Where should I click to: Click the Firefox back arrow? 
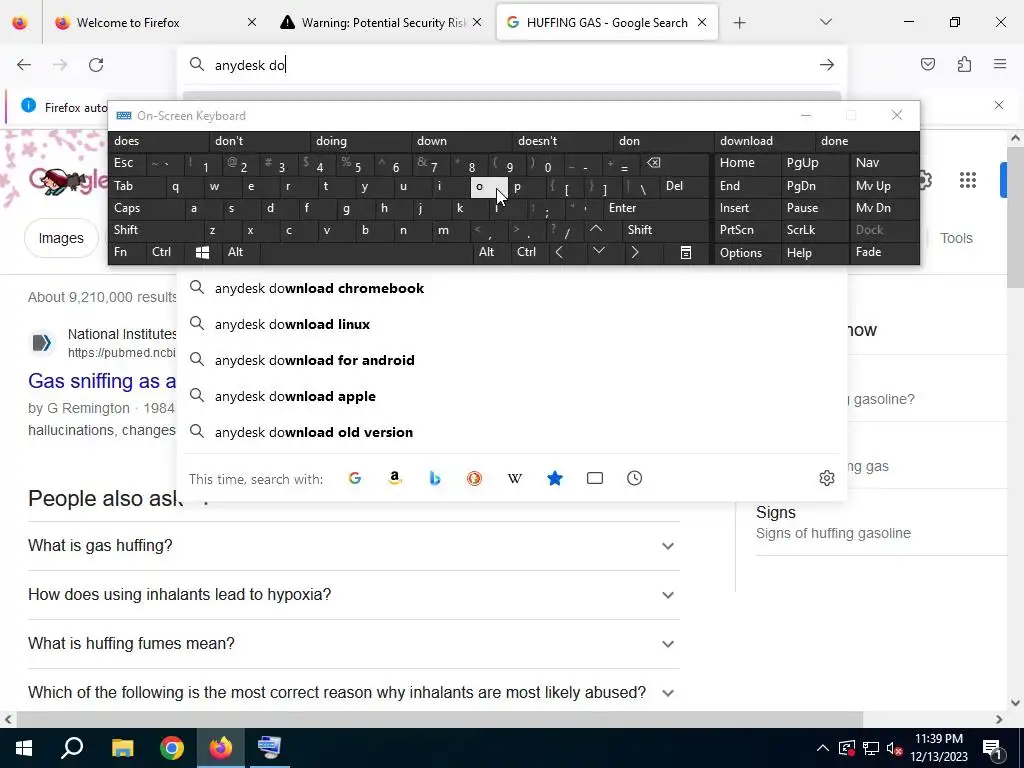(x=24, y=65)
